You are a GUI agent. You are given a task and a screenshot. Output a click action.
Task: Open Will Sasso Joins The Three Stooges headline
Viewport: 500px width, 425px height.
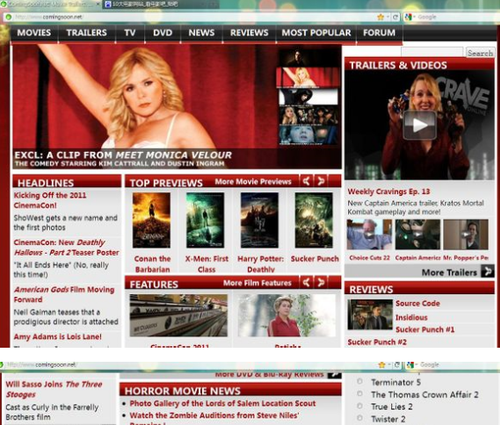pos(54,389)
